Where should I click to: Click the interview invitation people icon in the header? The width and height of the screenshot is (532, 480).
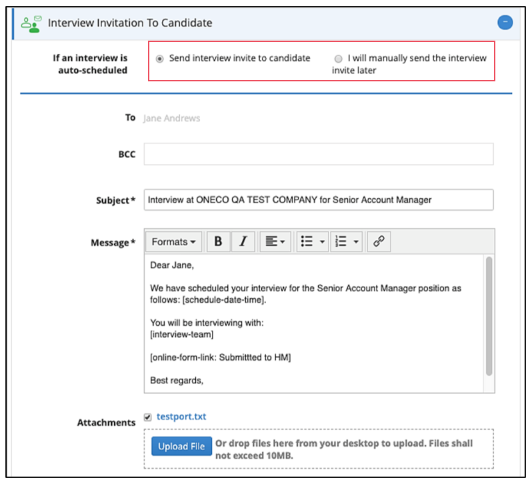point(31,24)
